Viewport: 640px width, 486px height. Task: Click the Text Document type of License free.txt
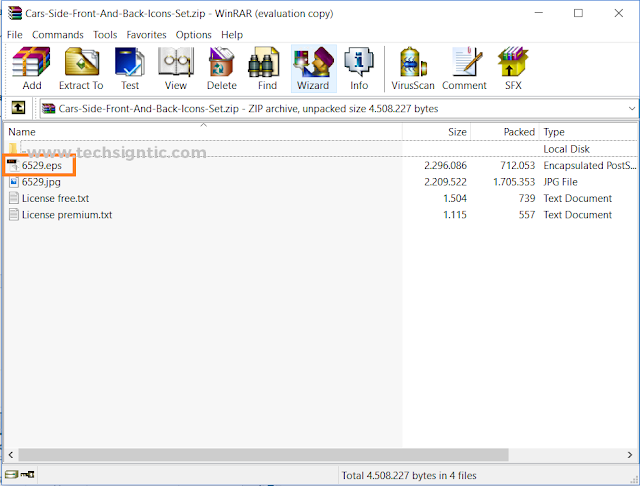pyautogui.click(x=577, y=198)
